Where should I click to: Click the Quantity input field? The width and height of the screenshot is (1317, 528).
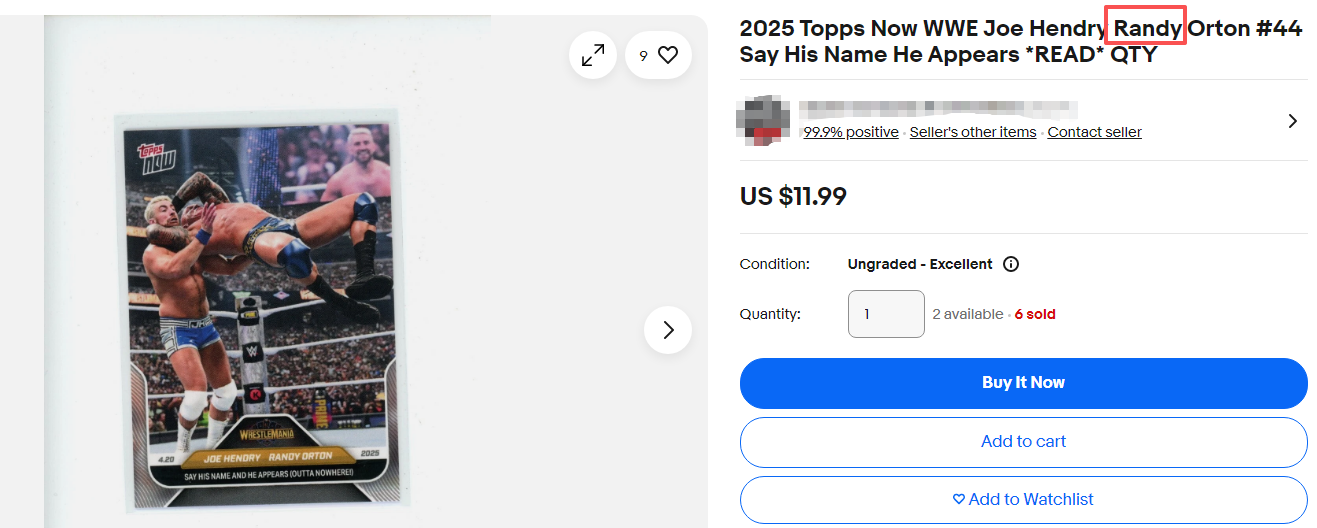click(886, 314)
